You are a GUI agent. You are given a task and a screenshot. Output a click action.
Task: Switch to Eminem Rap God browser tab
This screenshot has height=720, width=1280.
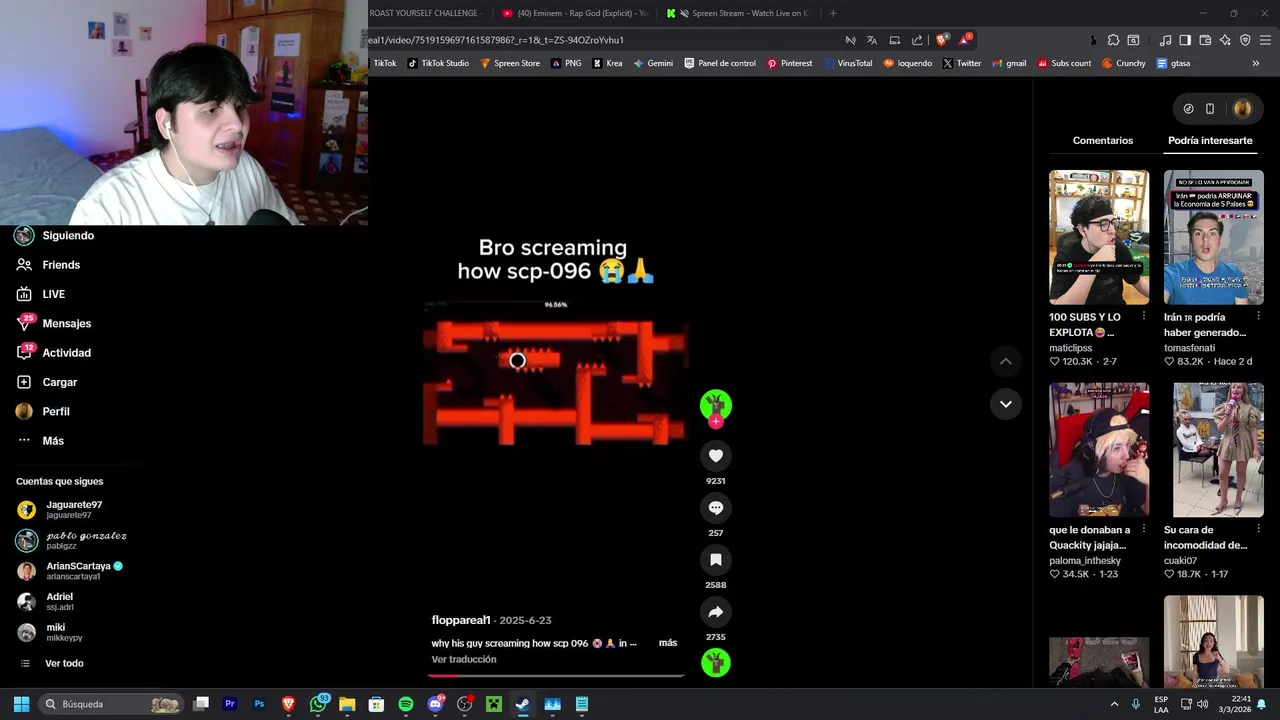(575, 13)
